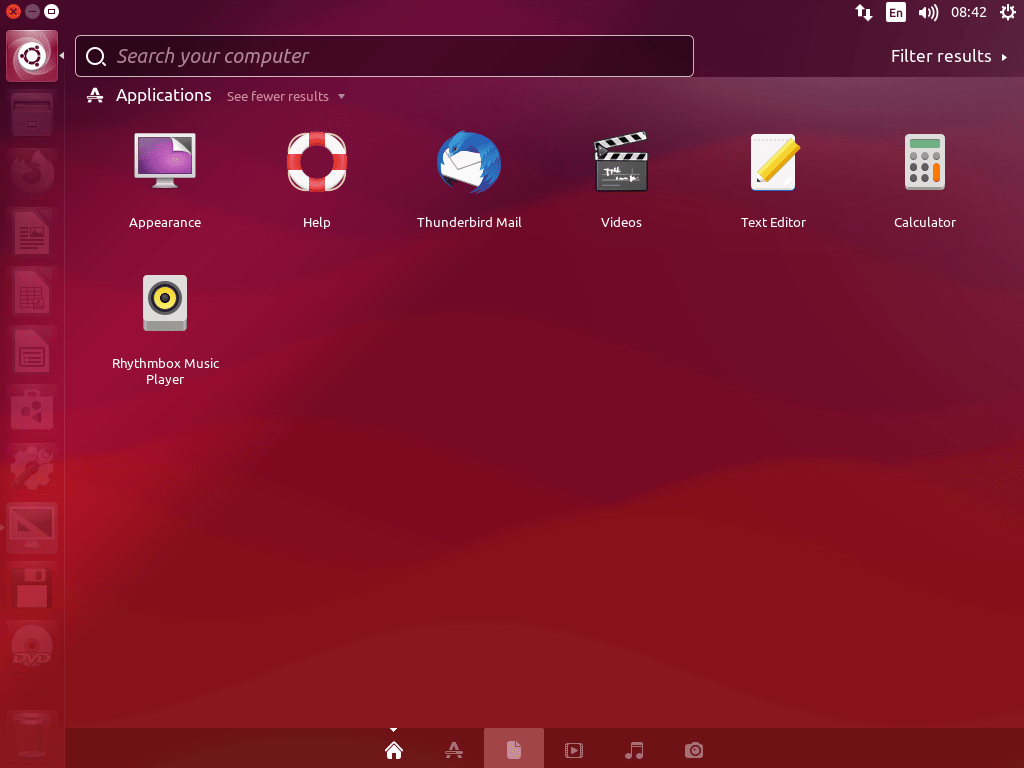The width and height of the screenshot is (1024, 768).
Task: Open Rhythmbox Music Player
Action: click(165, 303)
